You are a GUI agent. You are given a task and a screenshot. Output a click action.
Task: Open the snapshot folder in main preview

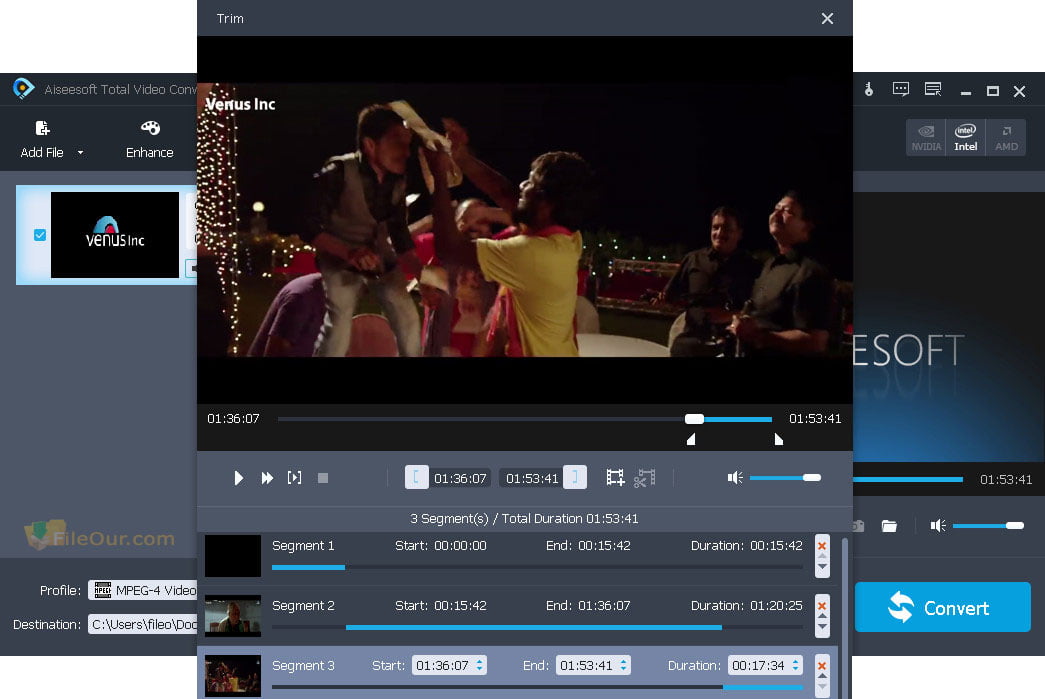coord(889,526)
